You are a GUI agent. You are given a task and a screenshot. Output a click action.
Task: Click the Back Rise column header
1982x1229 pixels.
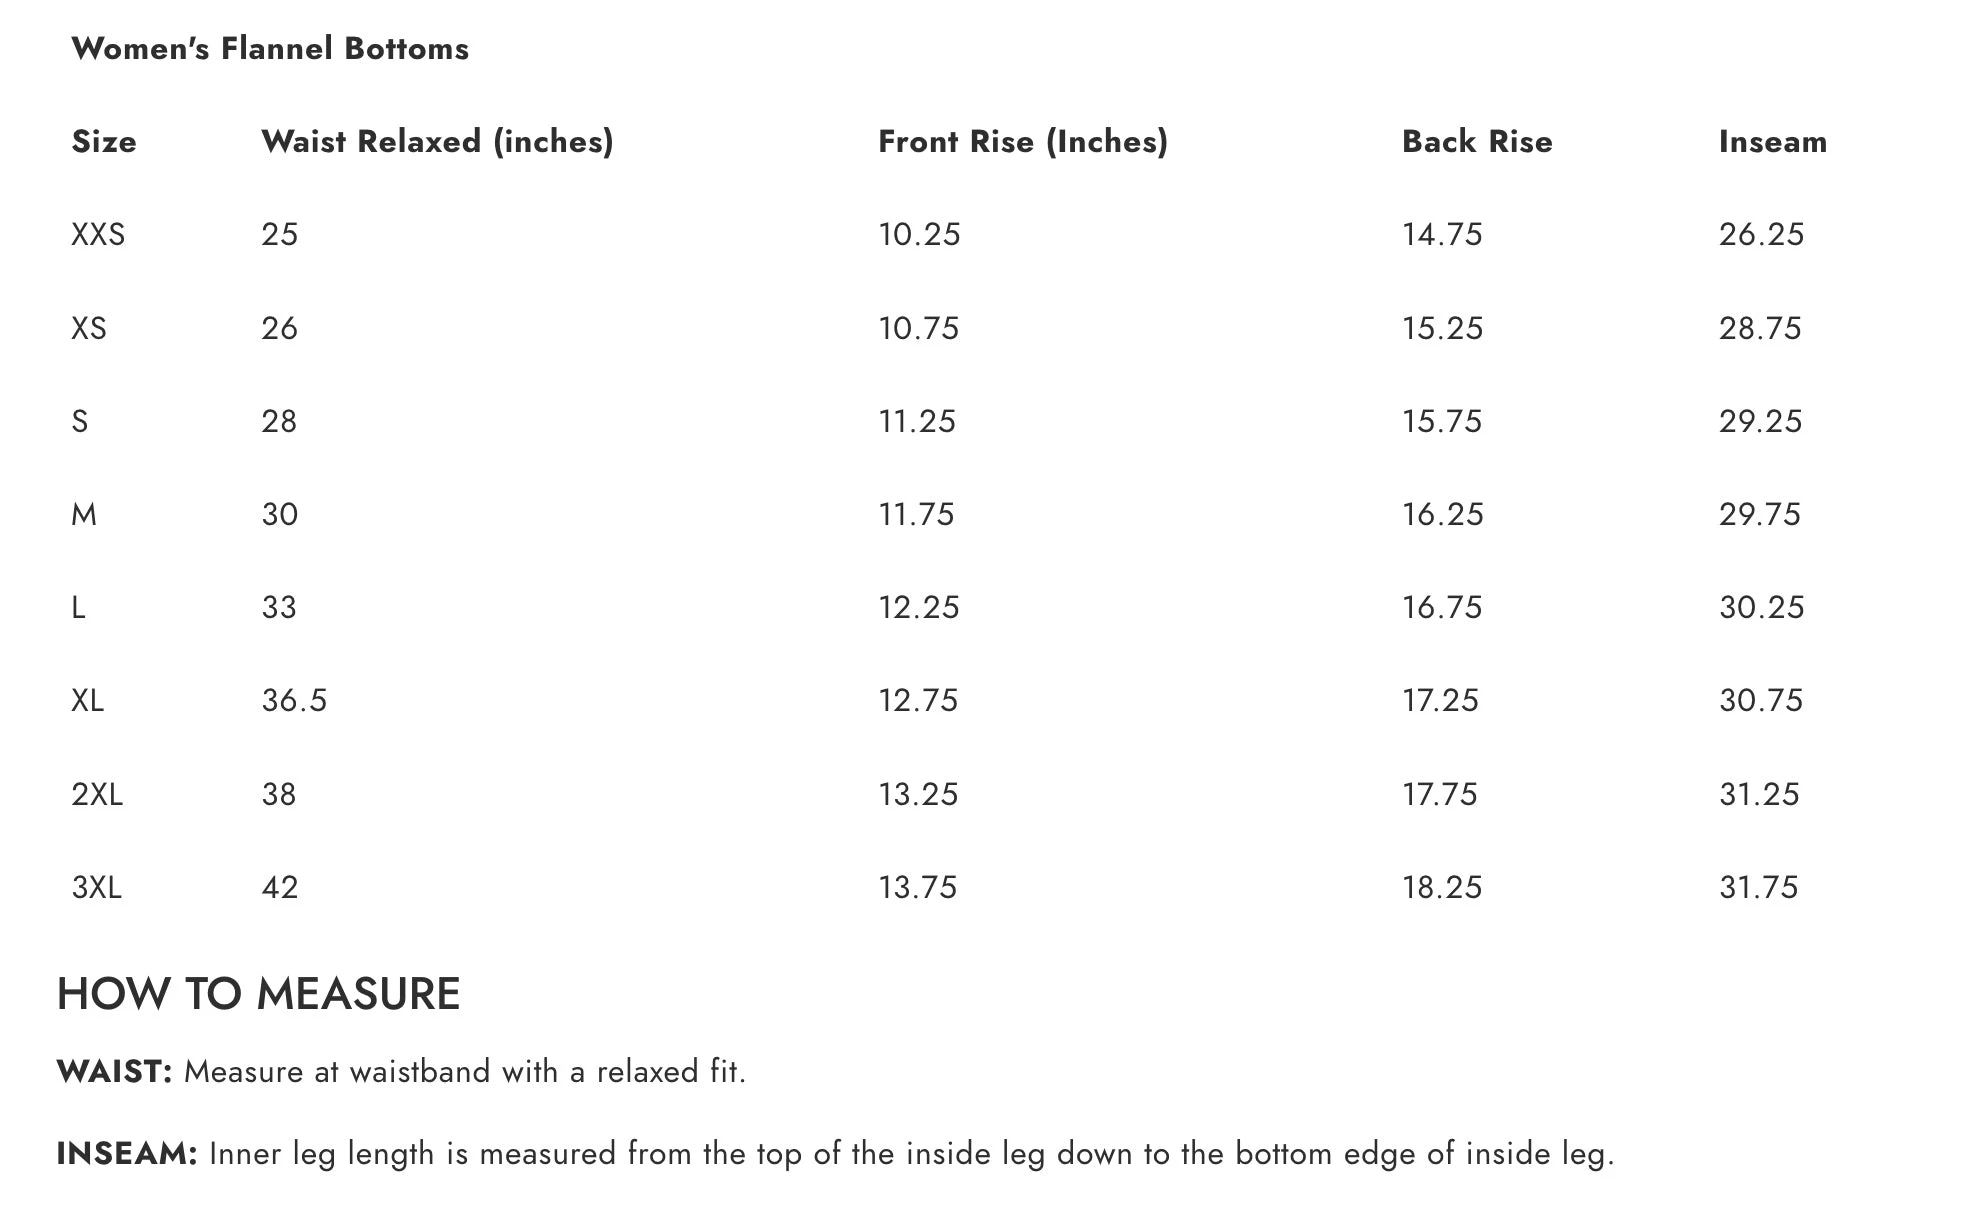[1477, 142]
